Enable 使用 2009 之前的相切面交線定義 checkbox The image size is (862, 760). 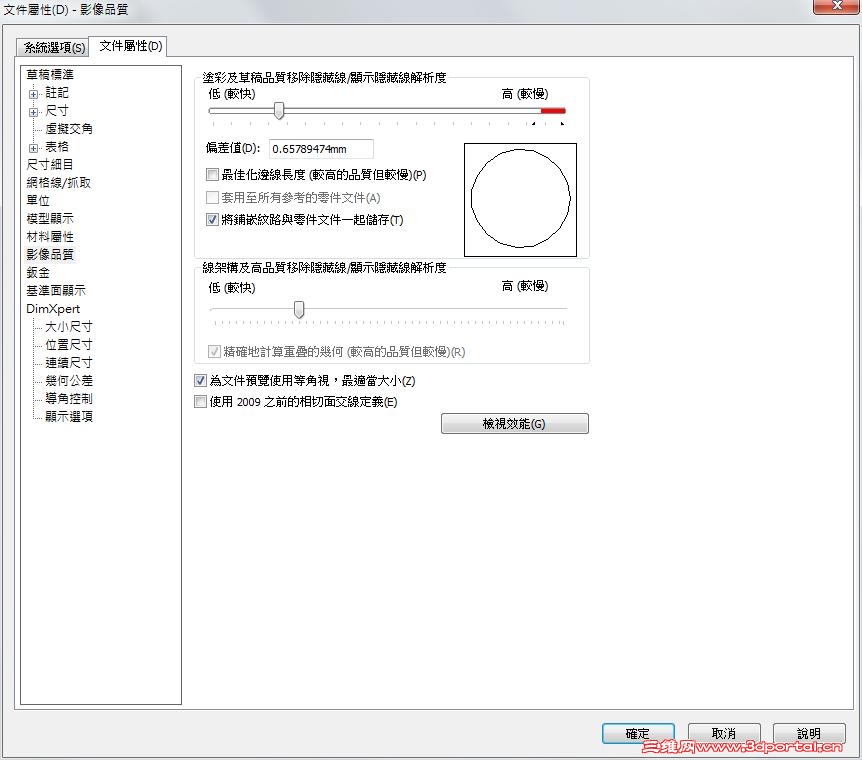(200, 401)
